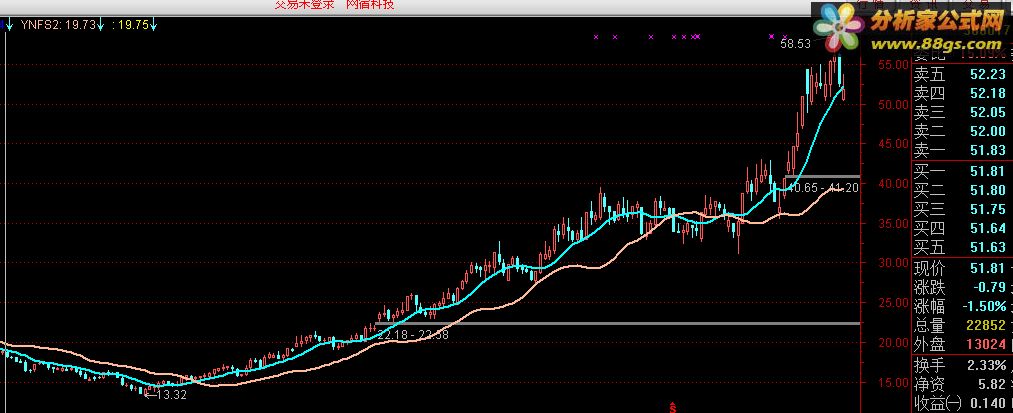Viewport: 1013px width, 413px height.
Task: Select the 卖一 row priced 51.83
Action: [x=961, y=151]
